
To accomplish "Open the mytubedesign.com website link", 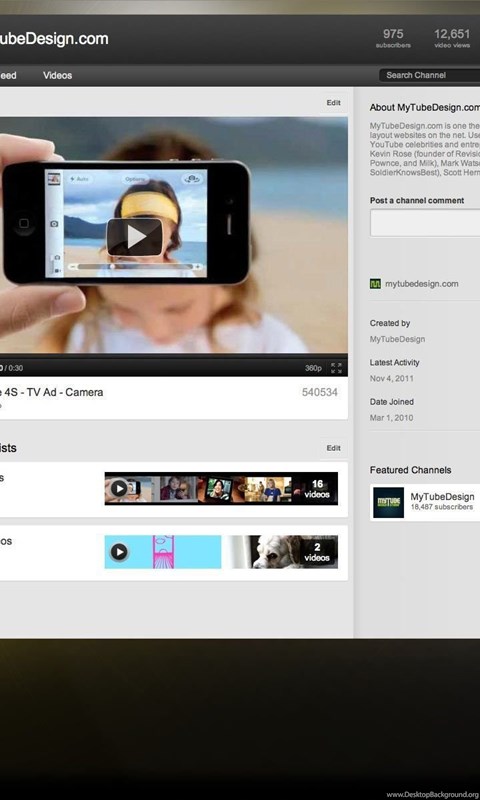I will coord(421,284).
